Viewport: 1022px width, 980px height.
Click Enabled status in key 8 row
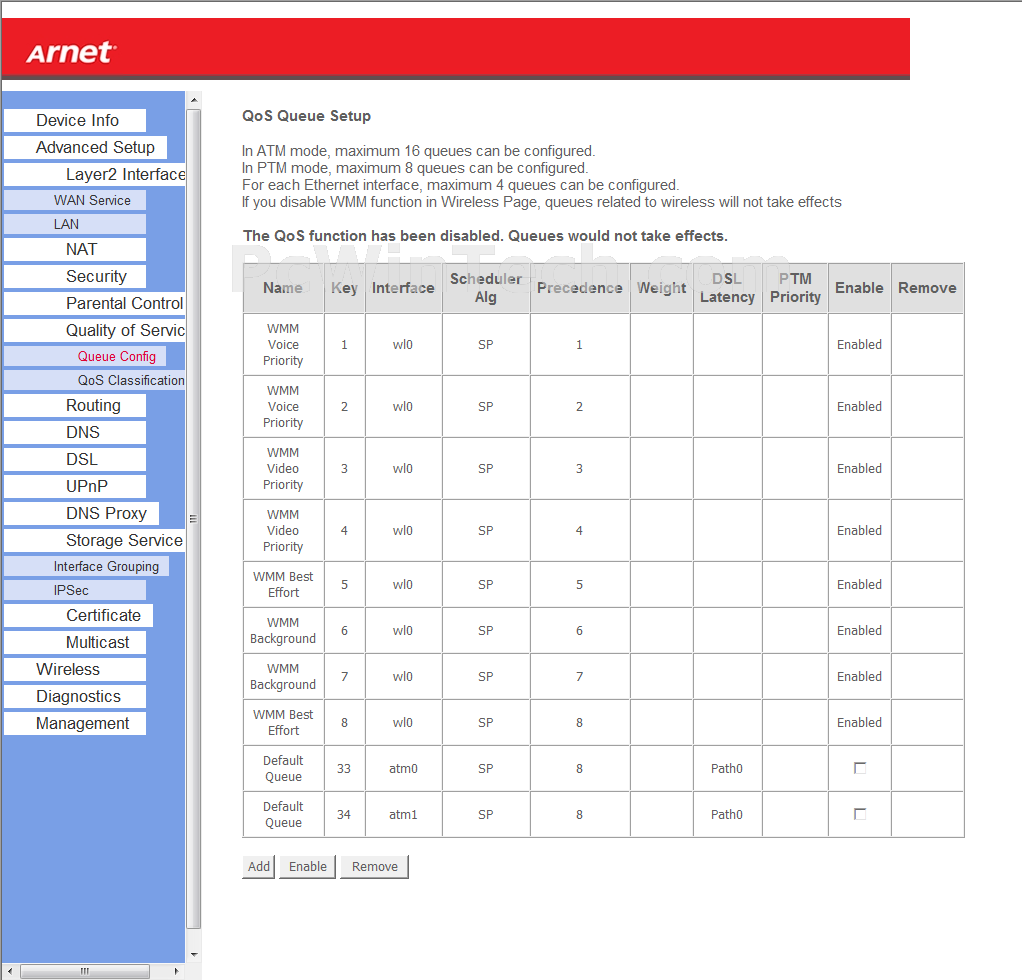(x=859, y=723)
